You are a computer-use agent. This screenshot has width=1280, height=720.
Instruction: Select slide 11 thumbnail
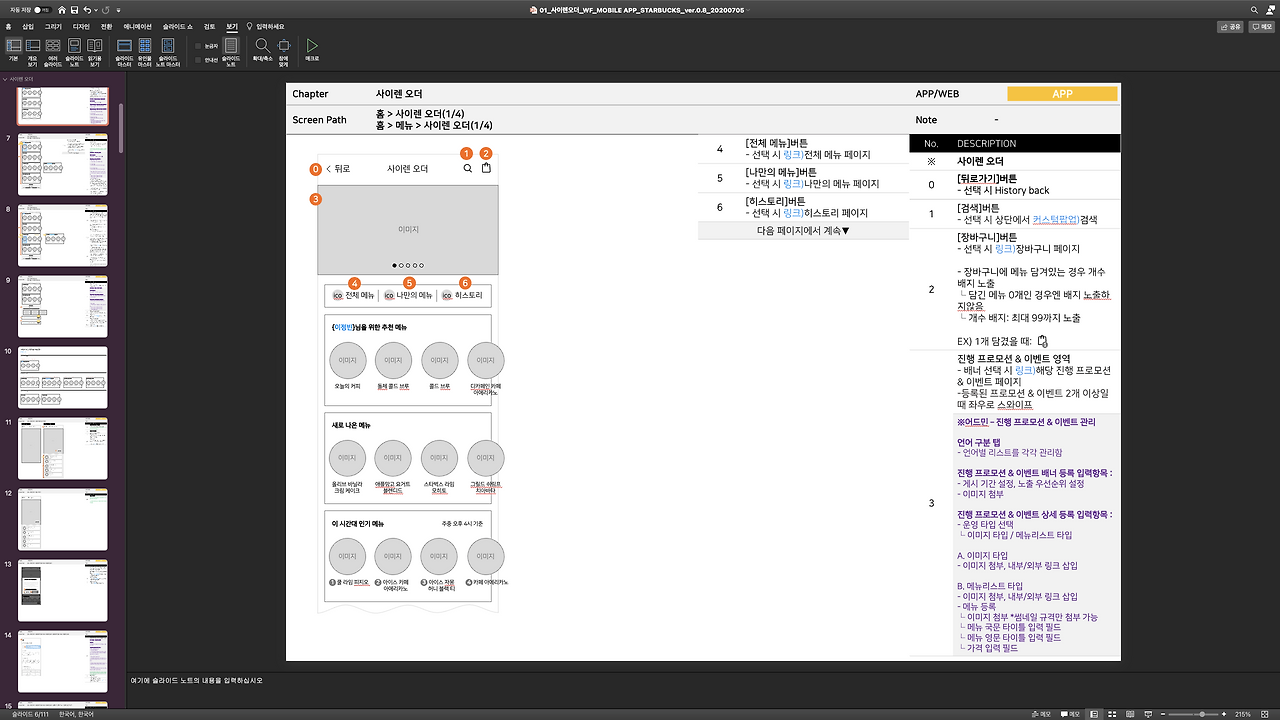[64, 447]
